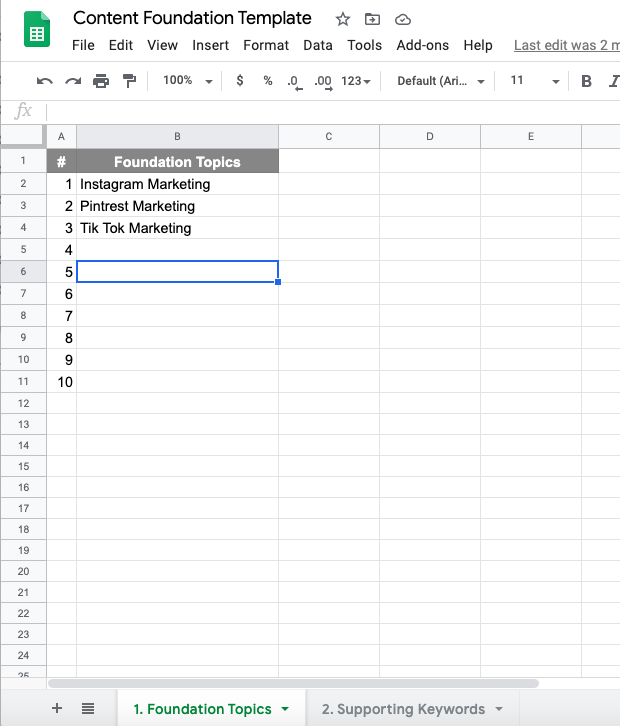Open the Insert menu
The width and height of the screenshot is (620, 726).
tap(211, 45)
